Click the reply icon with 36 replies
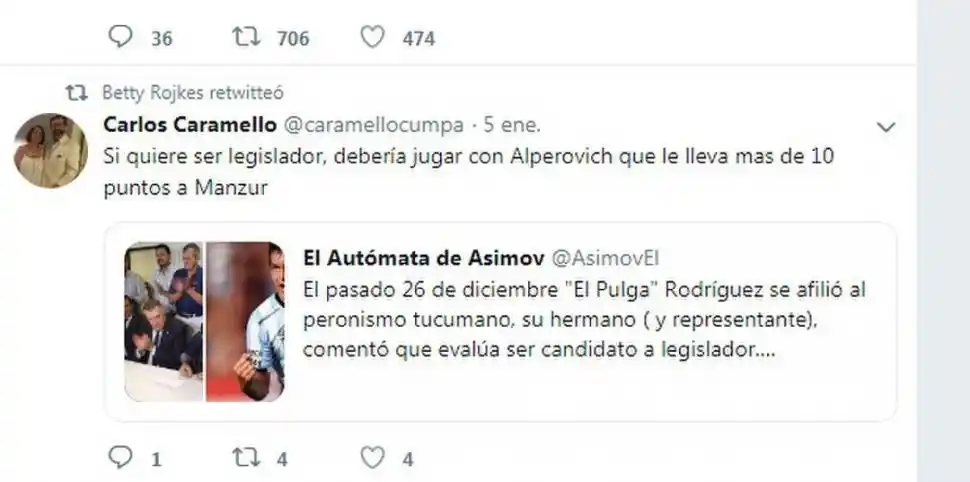 pyautogui.click(x=121, y=37)
